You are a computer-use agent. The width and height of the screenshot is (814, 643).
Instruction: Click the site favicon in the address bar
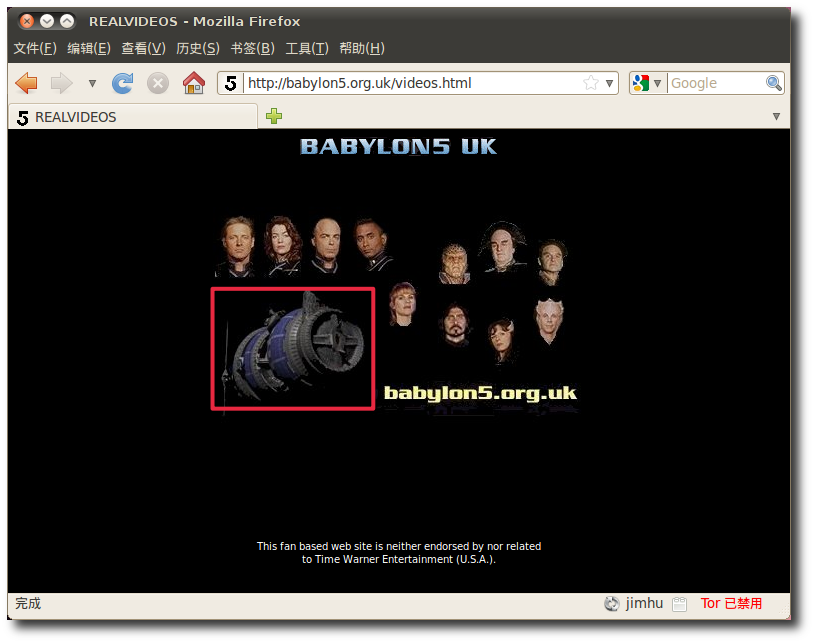tap(230, 83)
